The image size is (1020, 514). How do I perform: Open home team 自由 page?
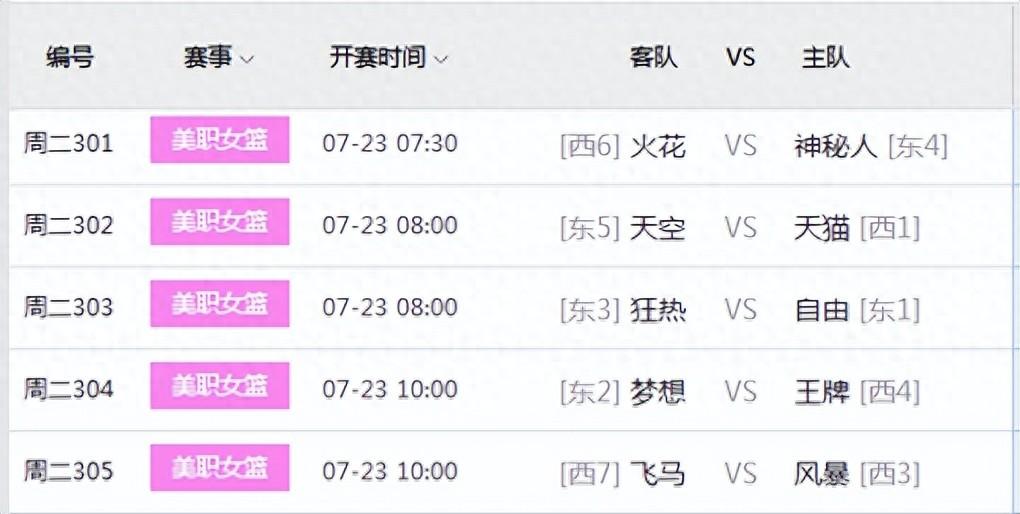(x=822, y=310)
